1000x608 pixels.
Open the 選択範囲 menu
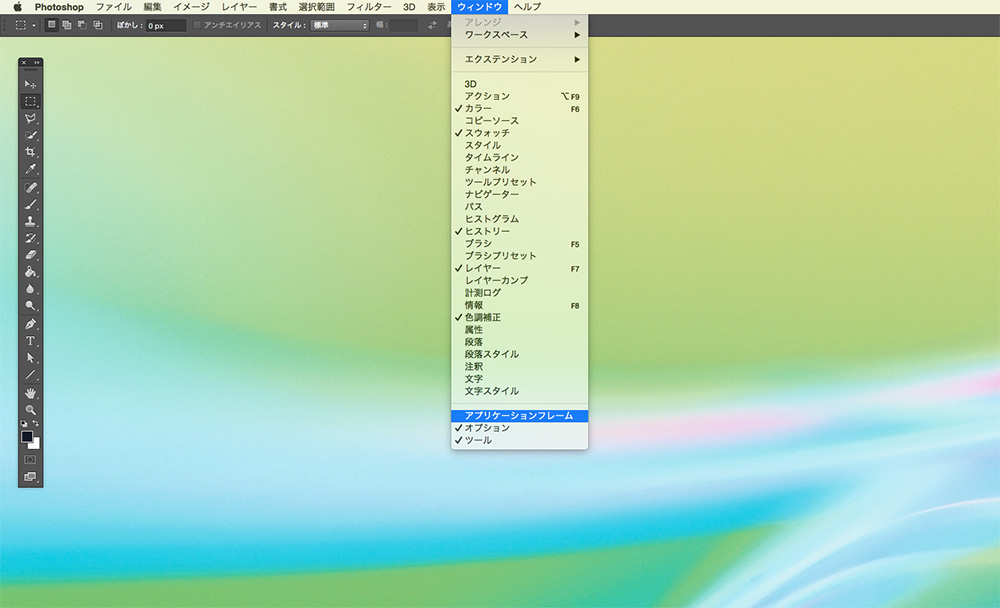pos(316,7)
